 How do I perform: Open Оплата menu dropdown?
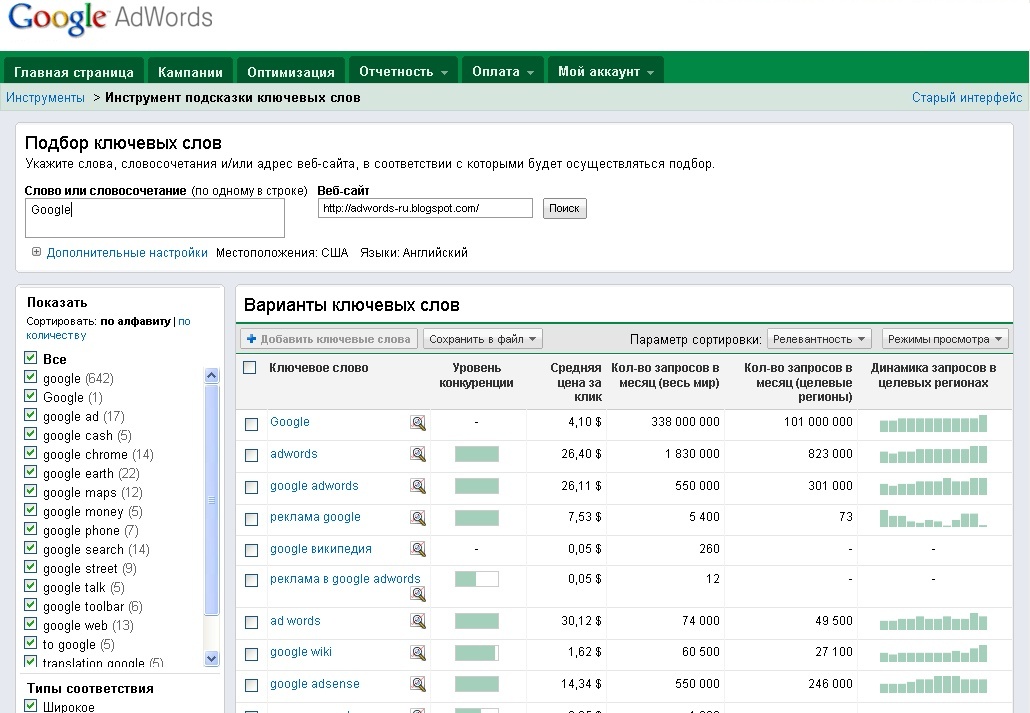pos(503,71)
